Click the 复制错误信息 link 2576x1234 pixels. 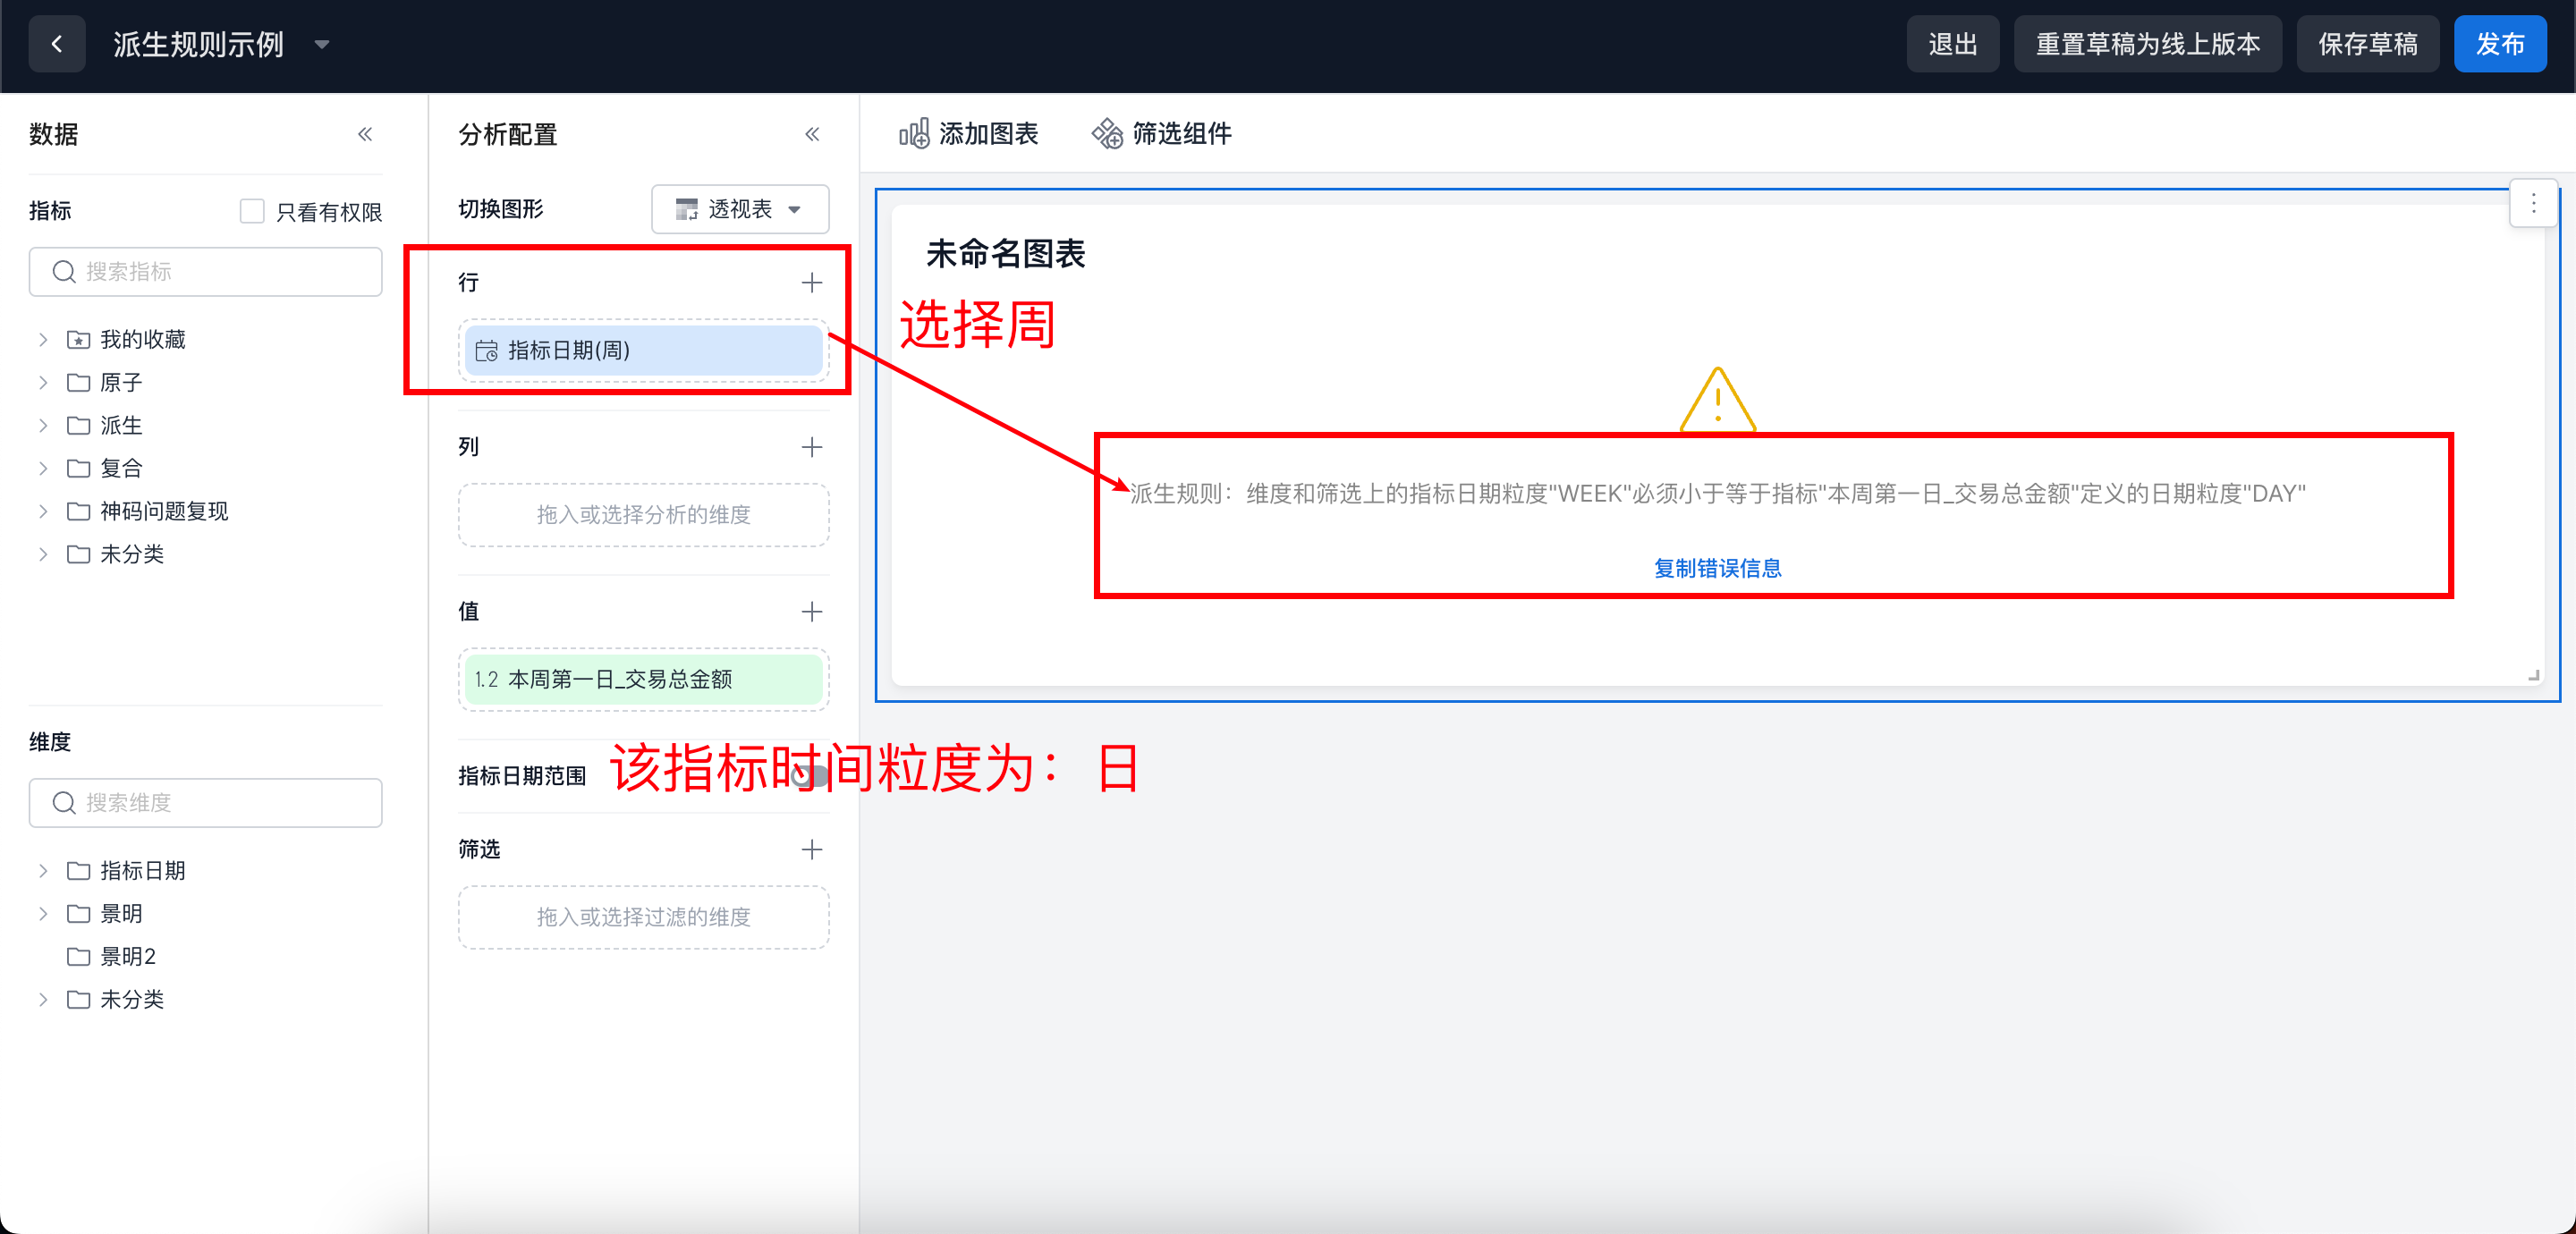tap(1717, 568)
